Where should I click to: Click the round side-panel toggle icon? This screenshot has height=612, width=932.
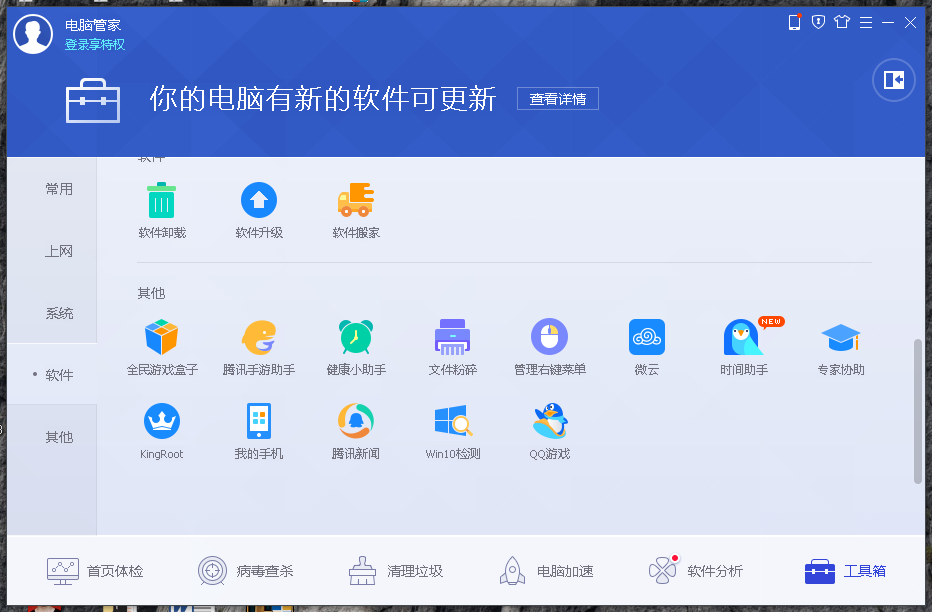pyautogui.click(x=893, y=80)
